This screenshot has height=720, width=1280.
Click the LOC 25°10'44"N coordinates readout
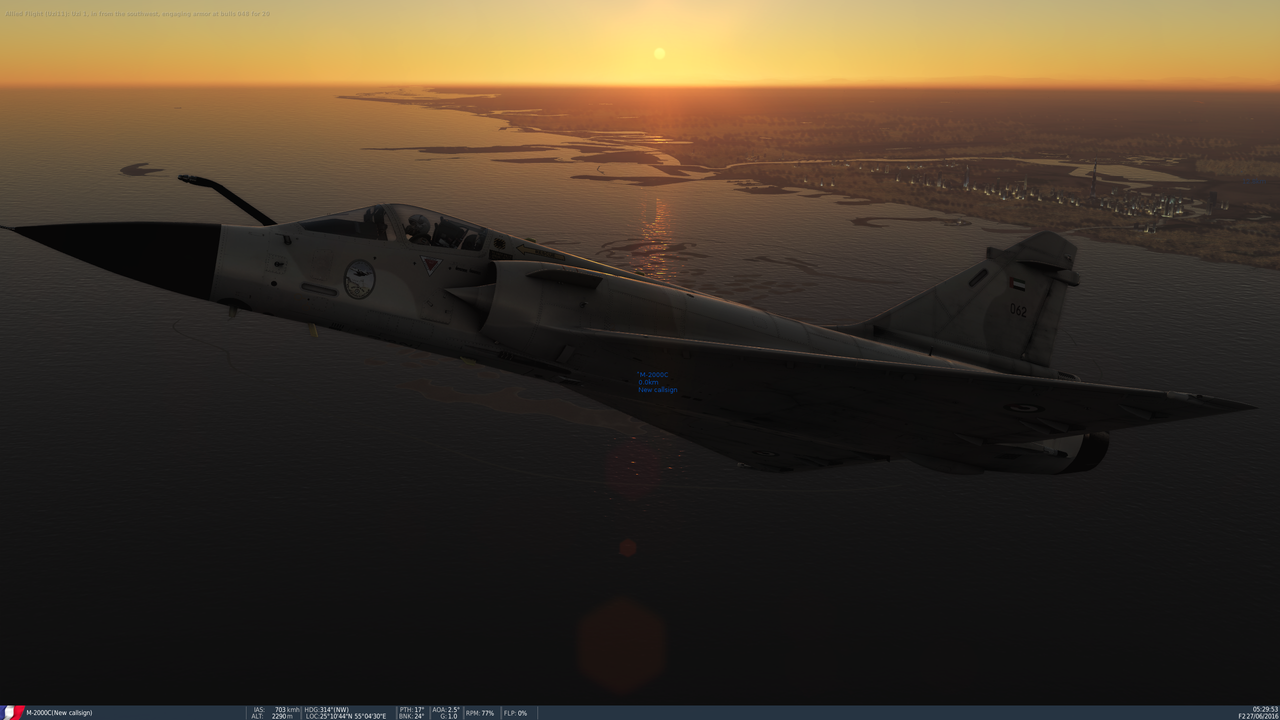[345, 716]
